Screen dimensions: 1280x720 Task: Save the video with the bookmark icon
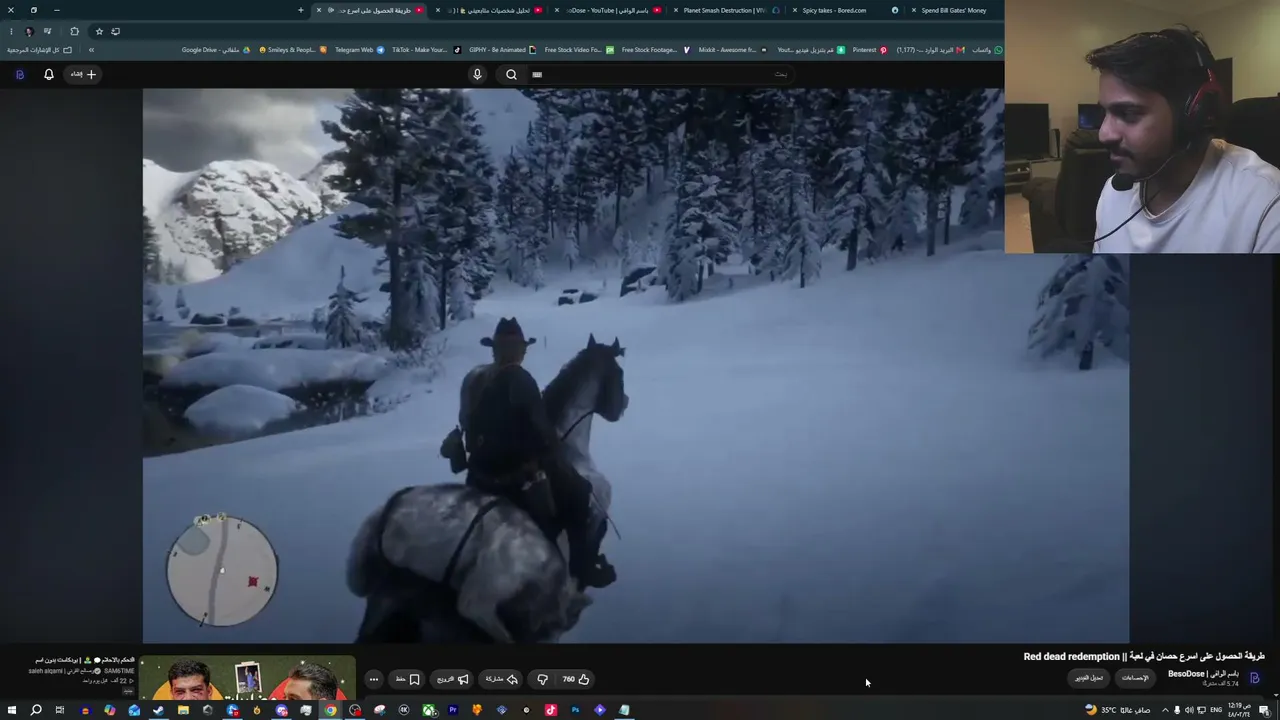[x=408, y=679]
